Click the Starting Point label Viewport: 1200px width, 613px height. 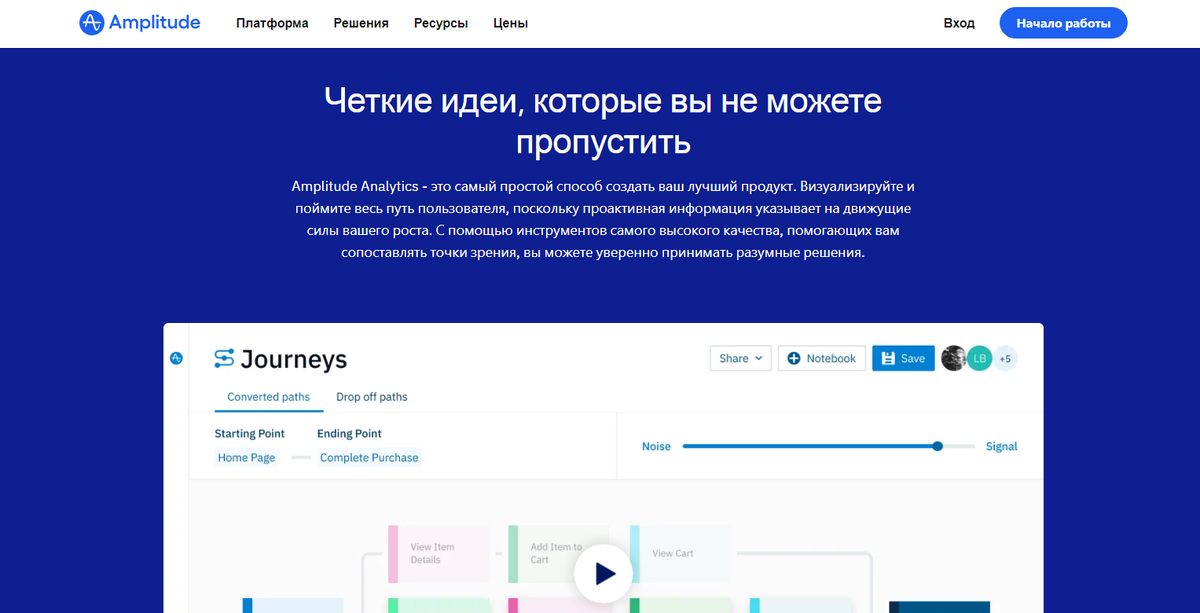250,434
